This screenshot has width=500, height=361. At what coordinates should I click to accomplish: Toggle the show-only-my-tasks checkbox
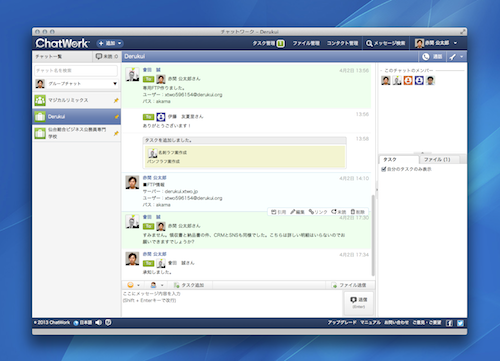coord(383,169)
